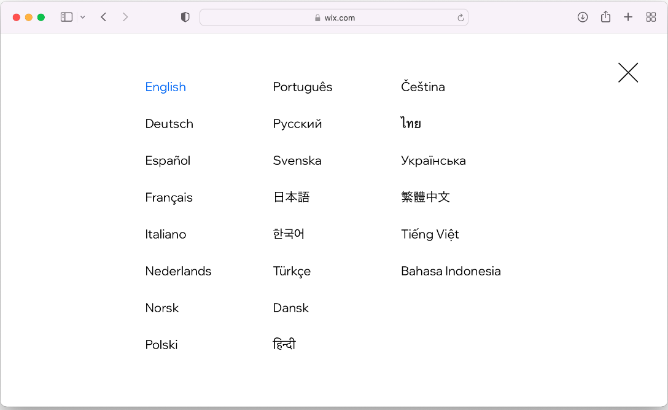Pick the Português language link

coord(302,87)
